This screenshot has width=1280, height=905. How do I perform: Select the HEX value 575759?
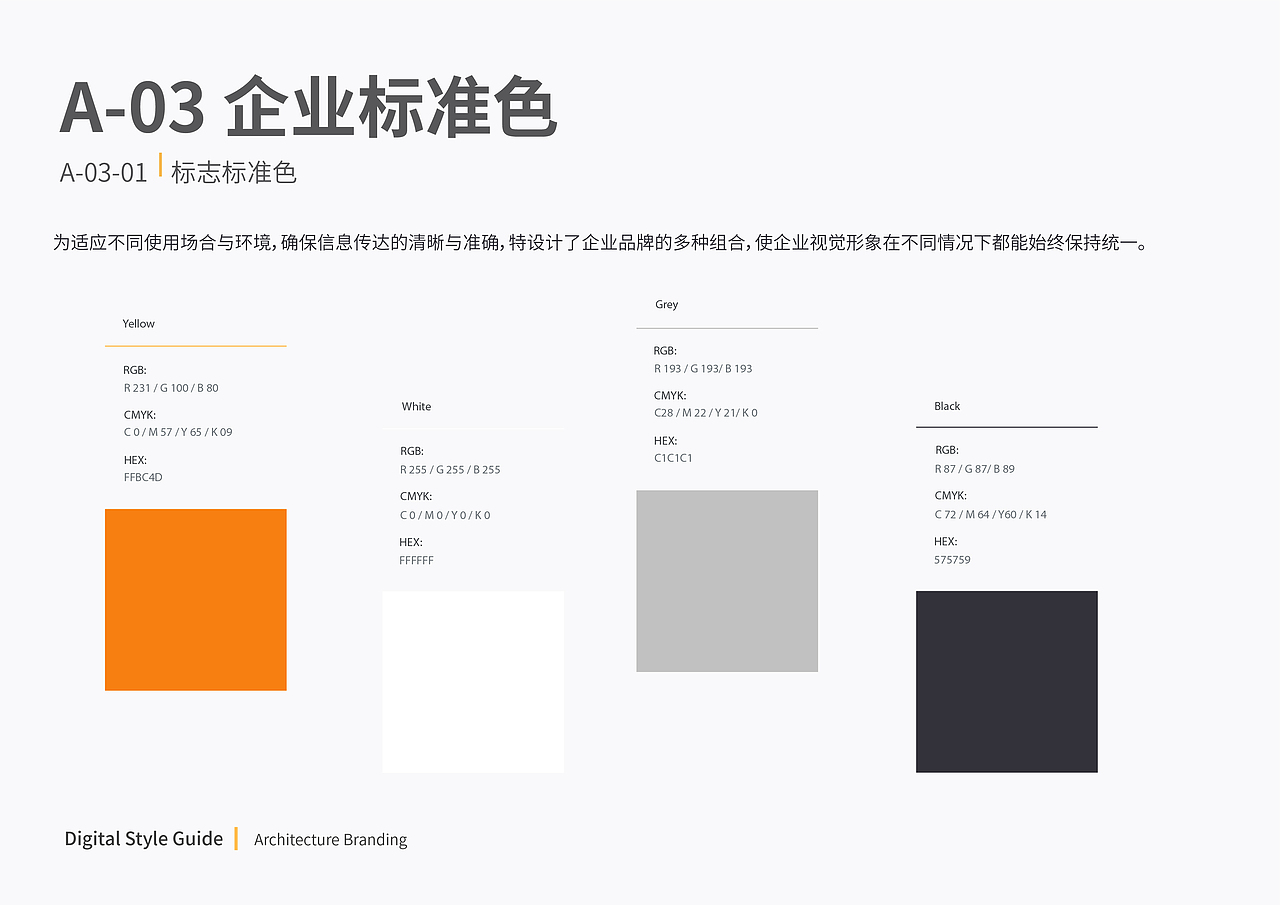(x=950, y=559)
